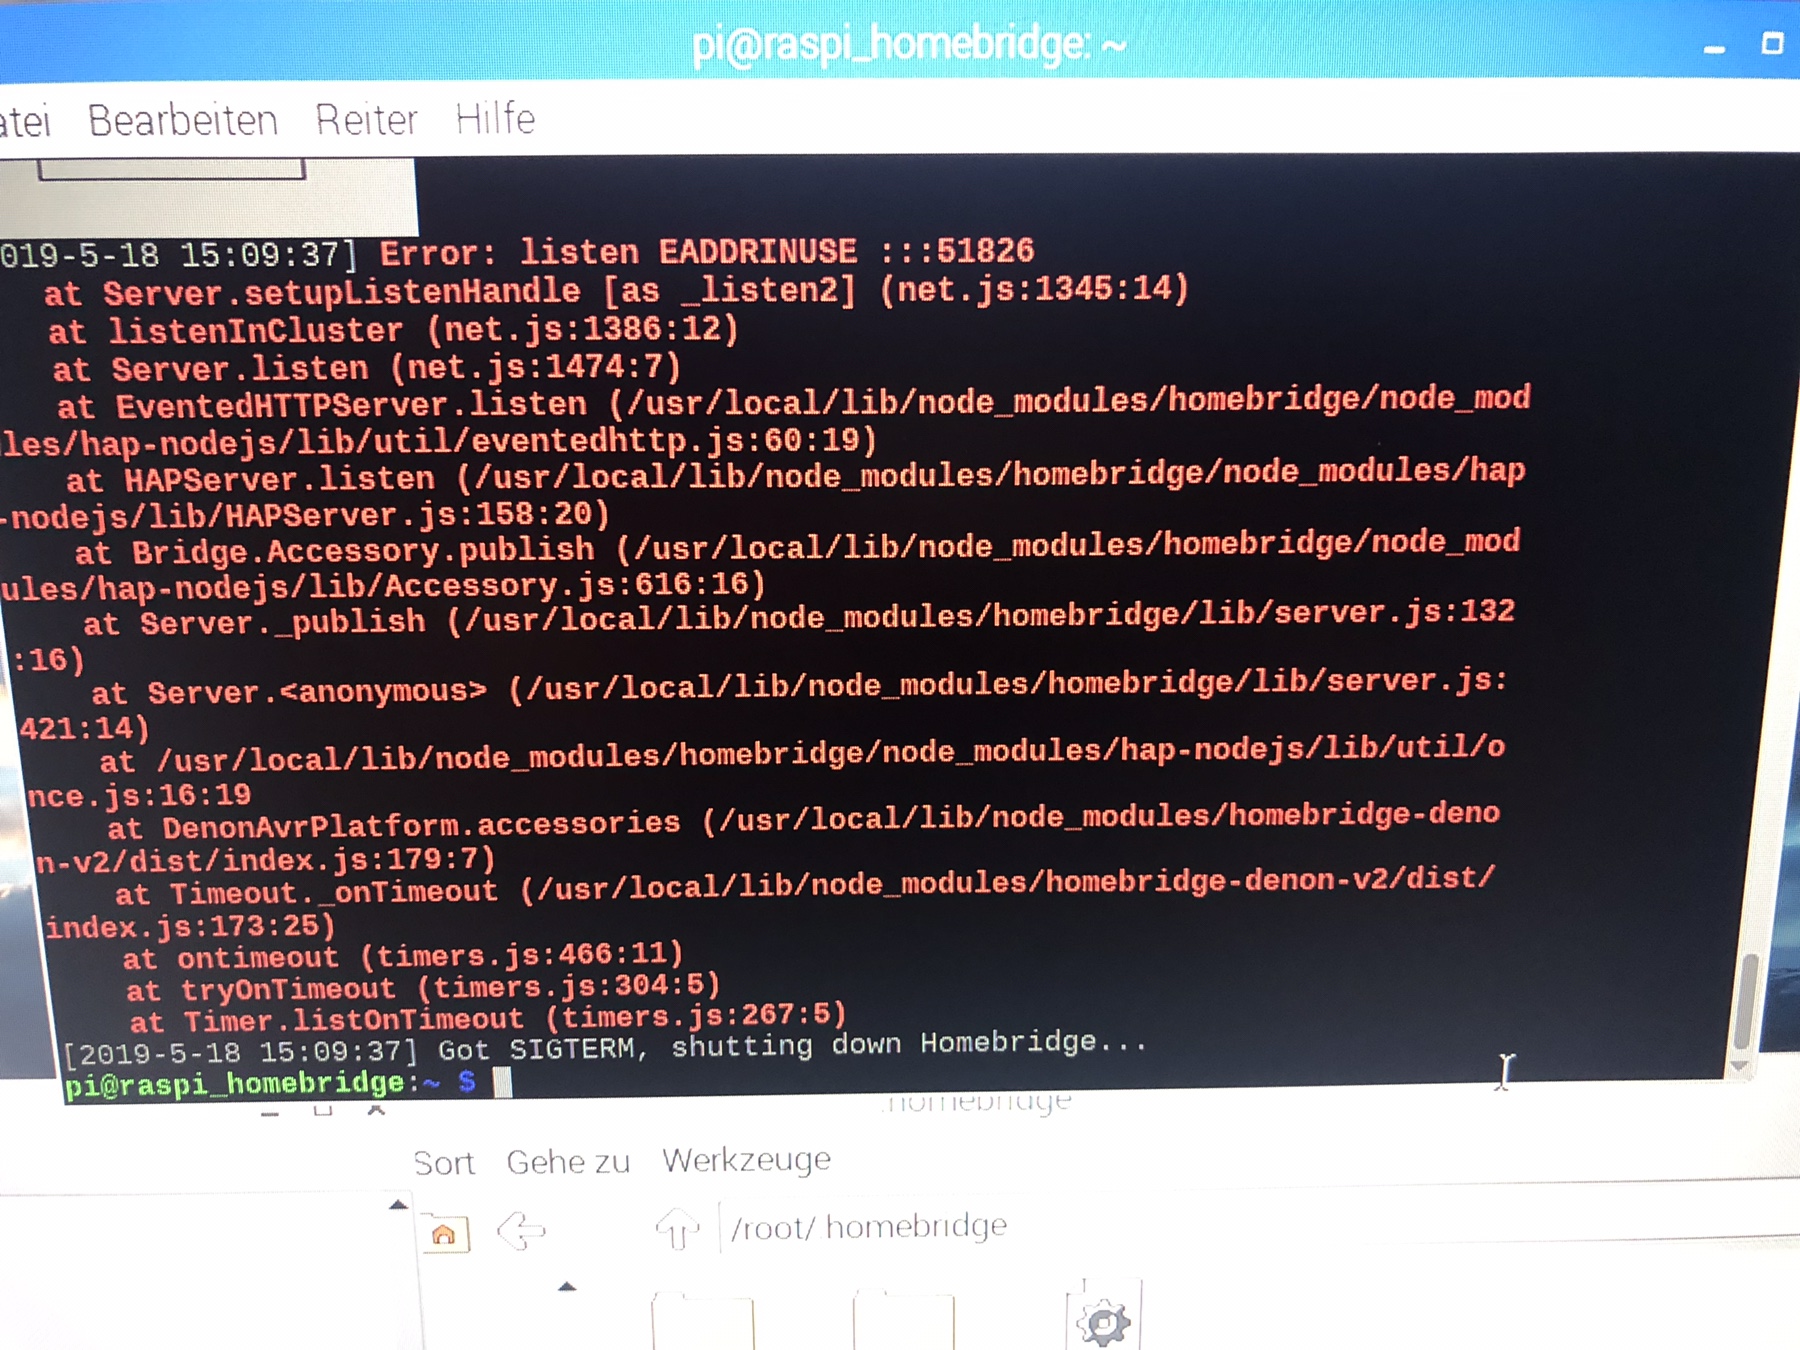This screenshot has width=1800, height=1350.
Task: Go to parent folder with up arrow
Action: click(677, 1228)
